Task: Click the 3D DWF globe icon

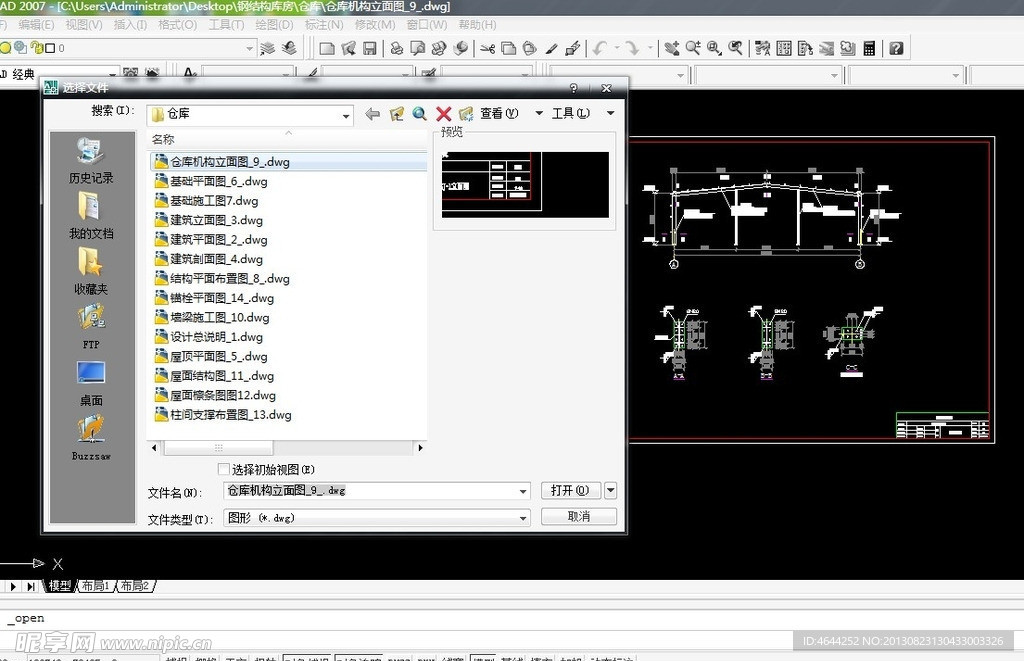Action: (461, 48)
